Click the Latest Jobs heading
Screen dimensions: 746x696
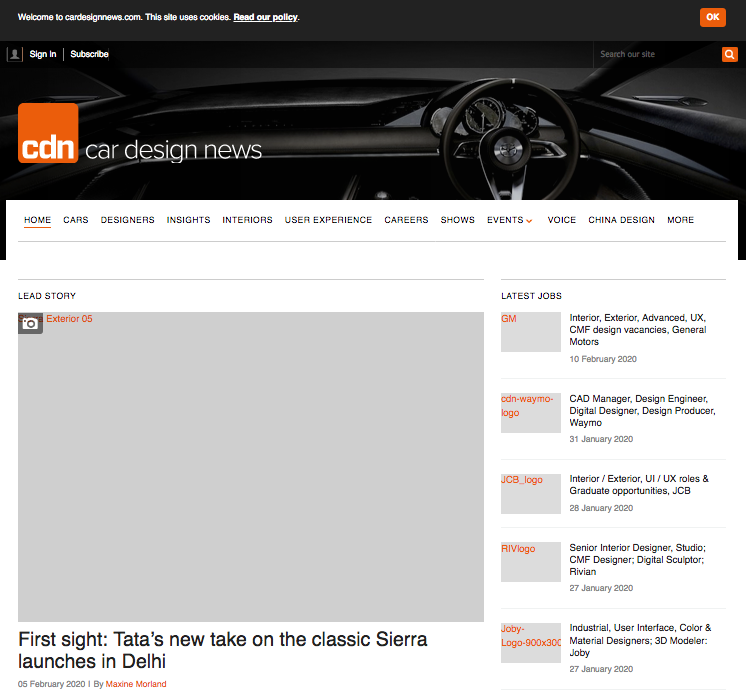[x=531, y=296]
